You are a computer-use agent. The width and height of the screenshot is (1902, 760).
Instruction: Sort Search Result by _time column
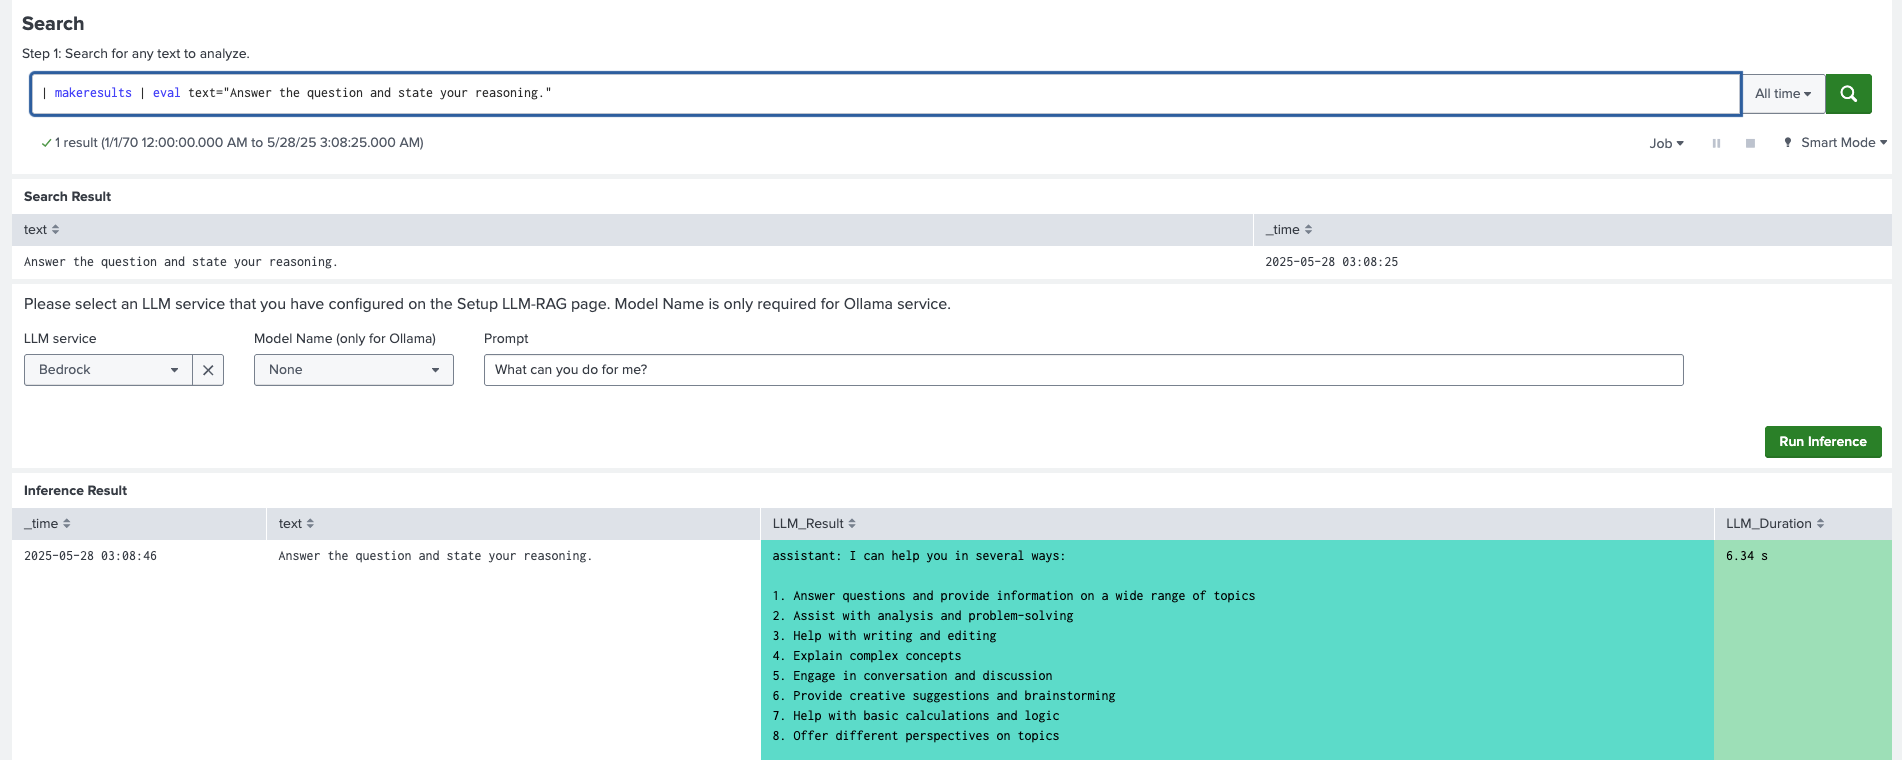pyautogui.click(x=1289, y=230)
